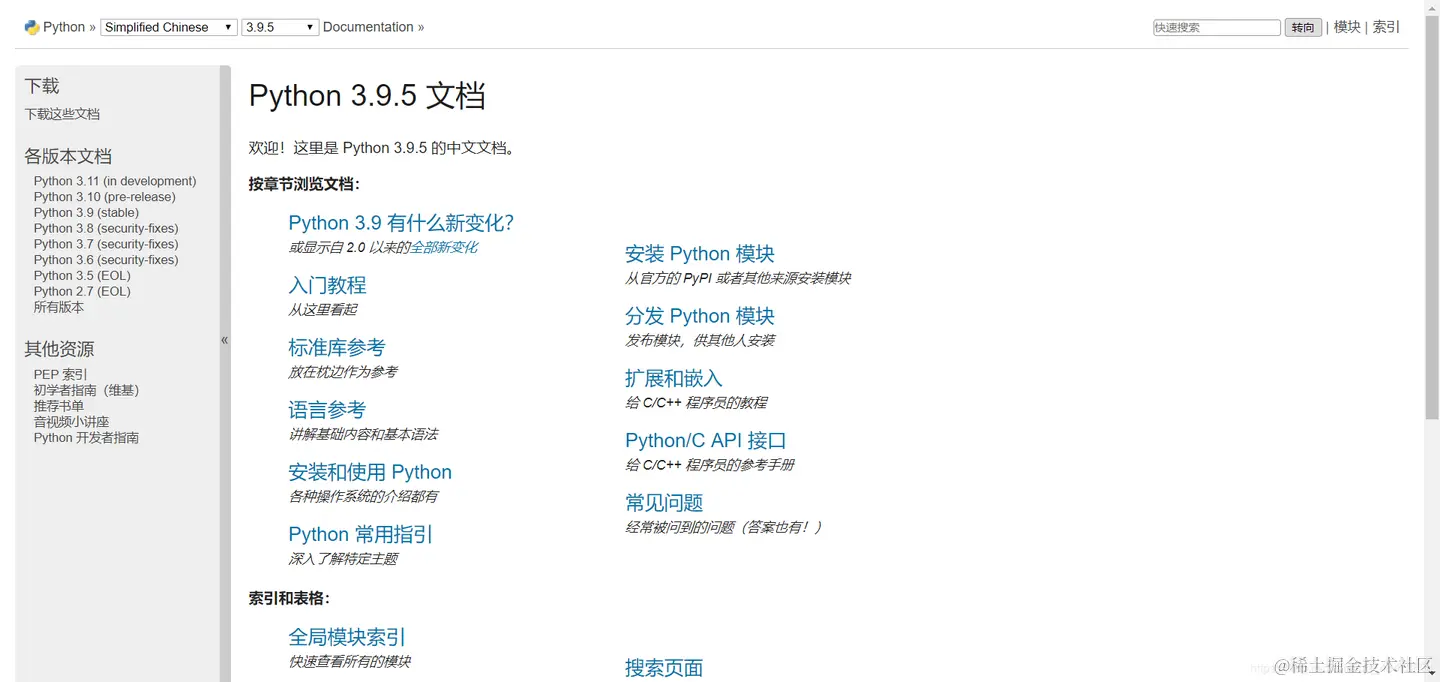
Task: Click the Documentation breadcrumb link
Action: [368, 27]
